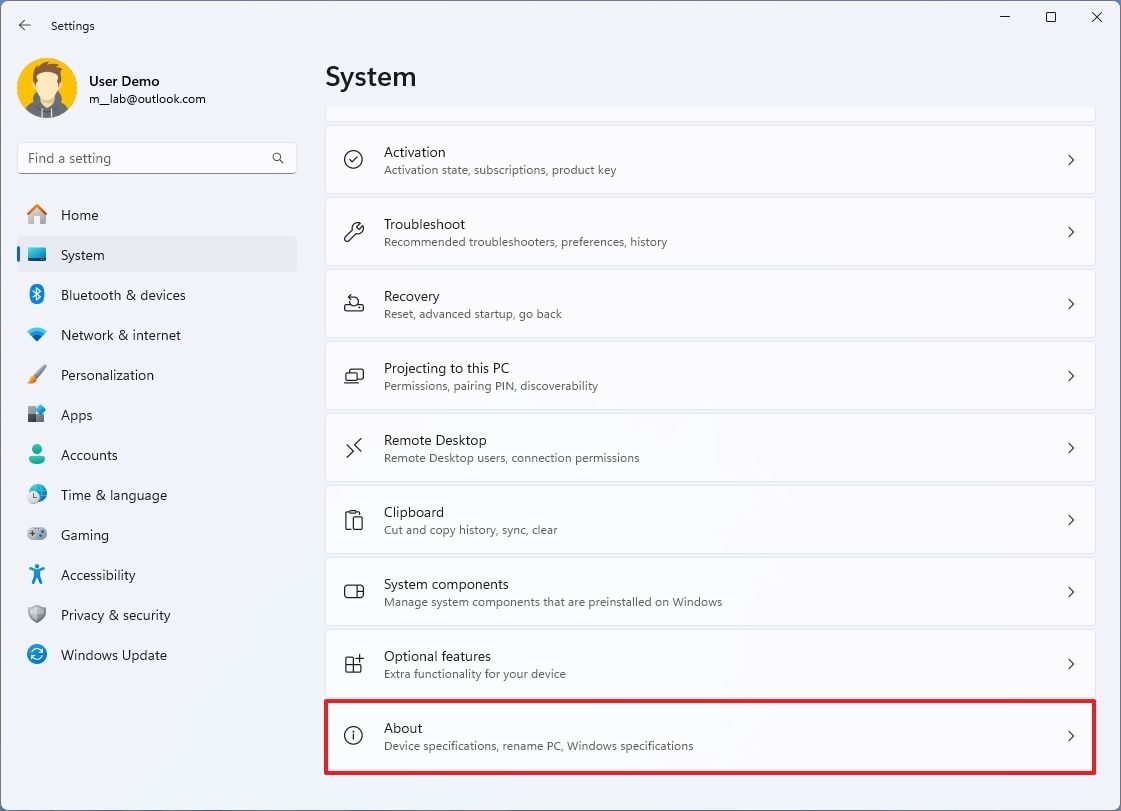Expand the Clipboard settings chevron

tap(1071, 520)
